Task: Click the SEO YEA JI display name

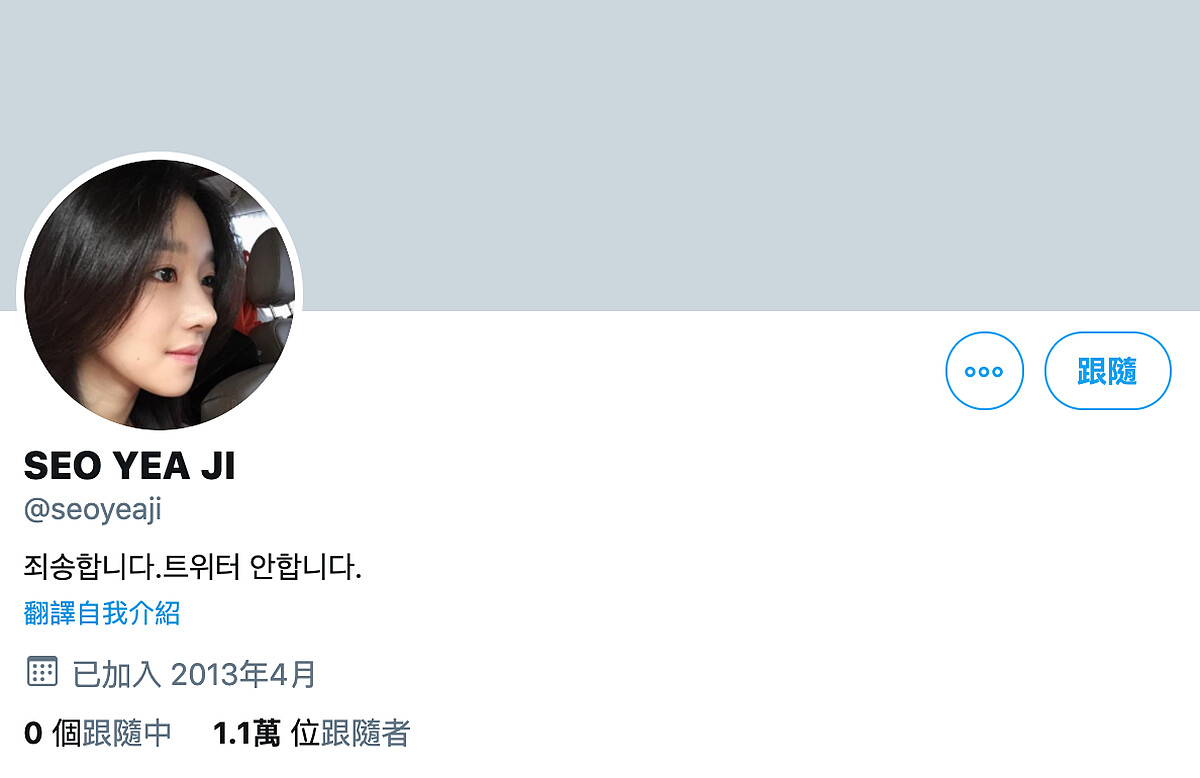Action: pos(129,465)
